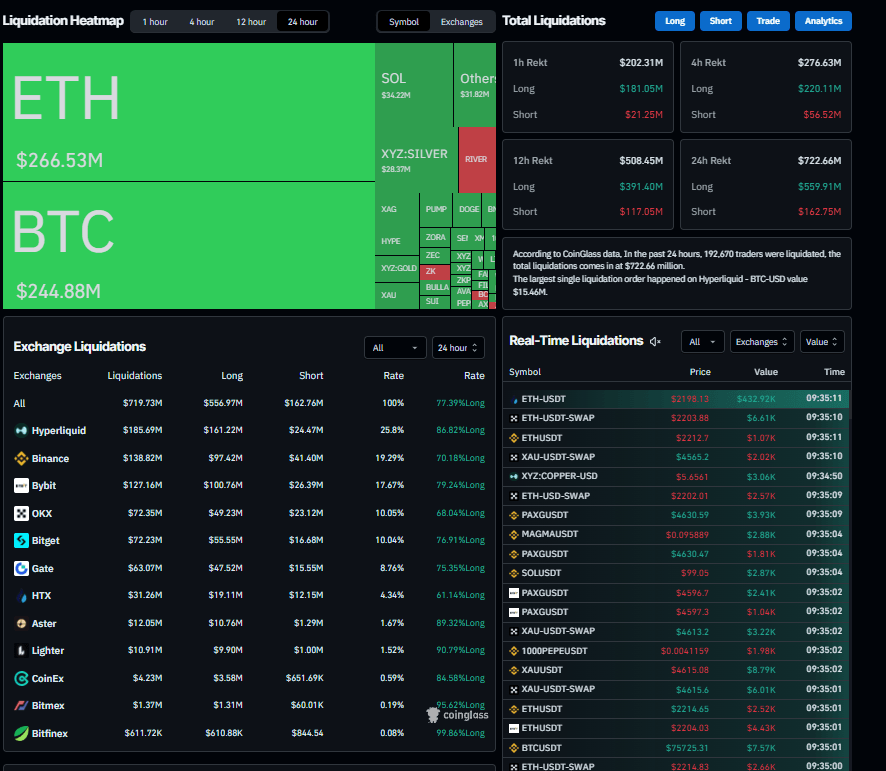Click Binance icon beside MAGMAUSDT row
Viewport: 886px width, 771px height.
(x=514, y=535)
